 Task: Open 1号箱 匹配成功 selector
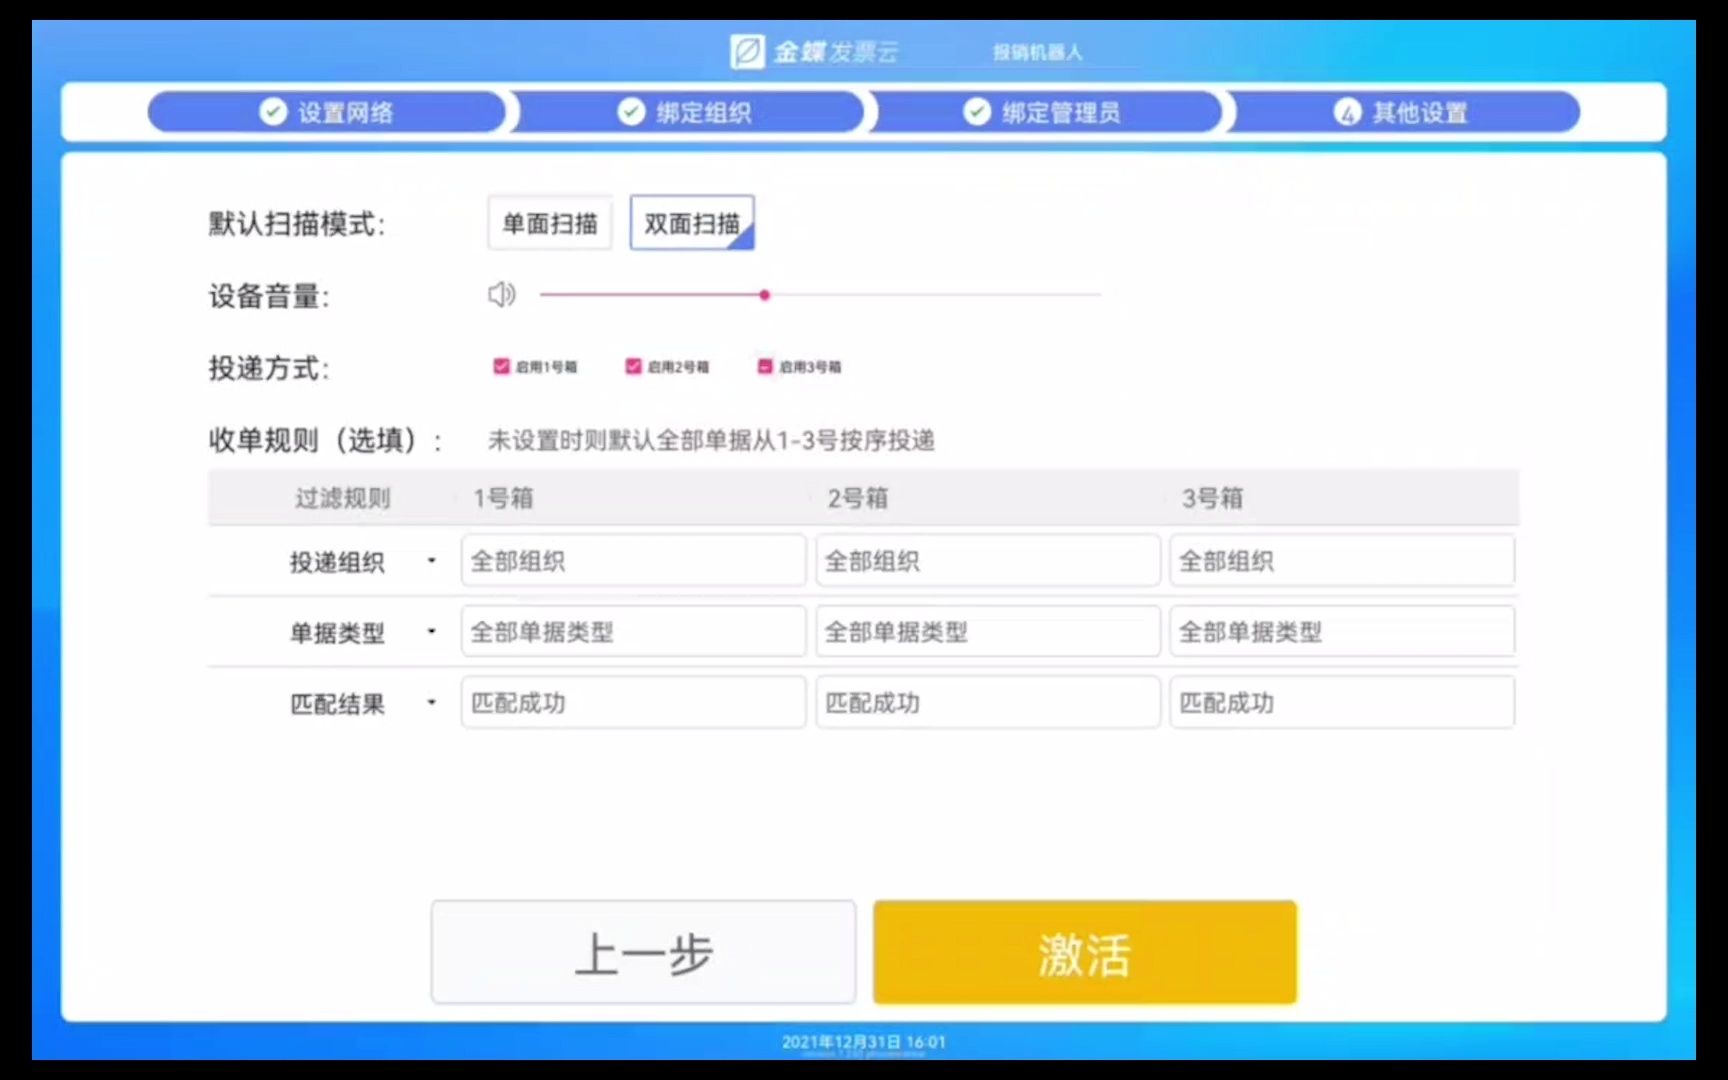[633, 702]
